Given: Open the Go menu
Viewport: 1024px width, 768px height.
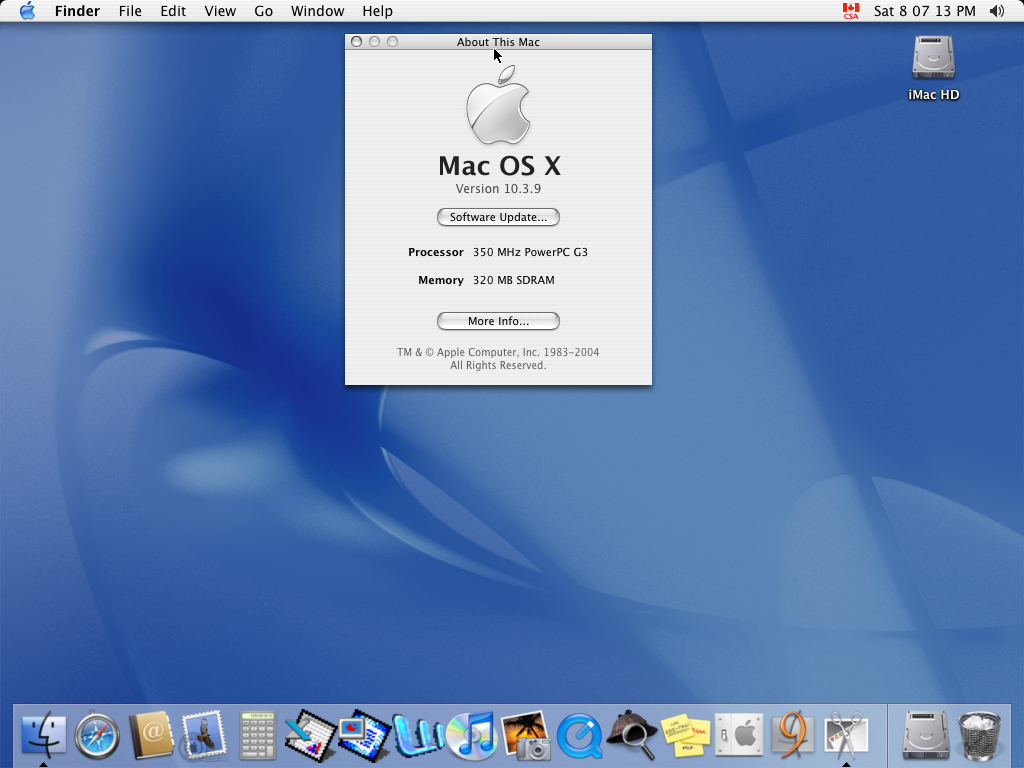Looking at the screenshot, I should pos(263,11).
